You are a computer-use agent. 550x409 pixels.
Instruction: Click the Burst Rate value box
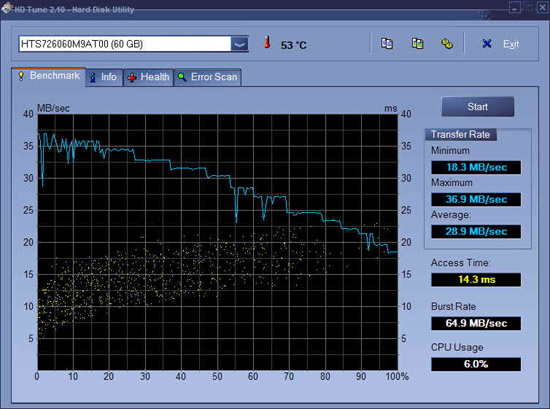pos(476,323)
